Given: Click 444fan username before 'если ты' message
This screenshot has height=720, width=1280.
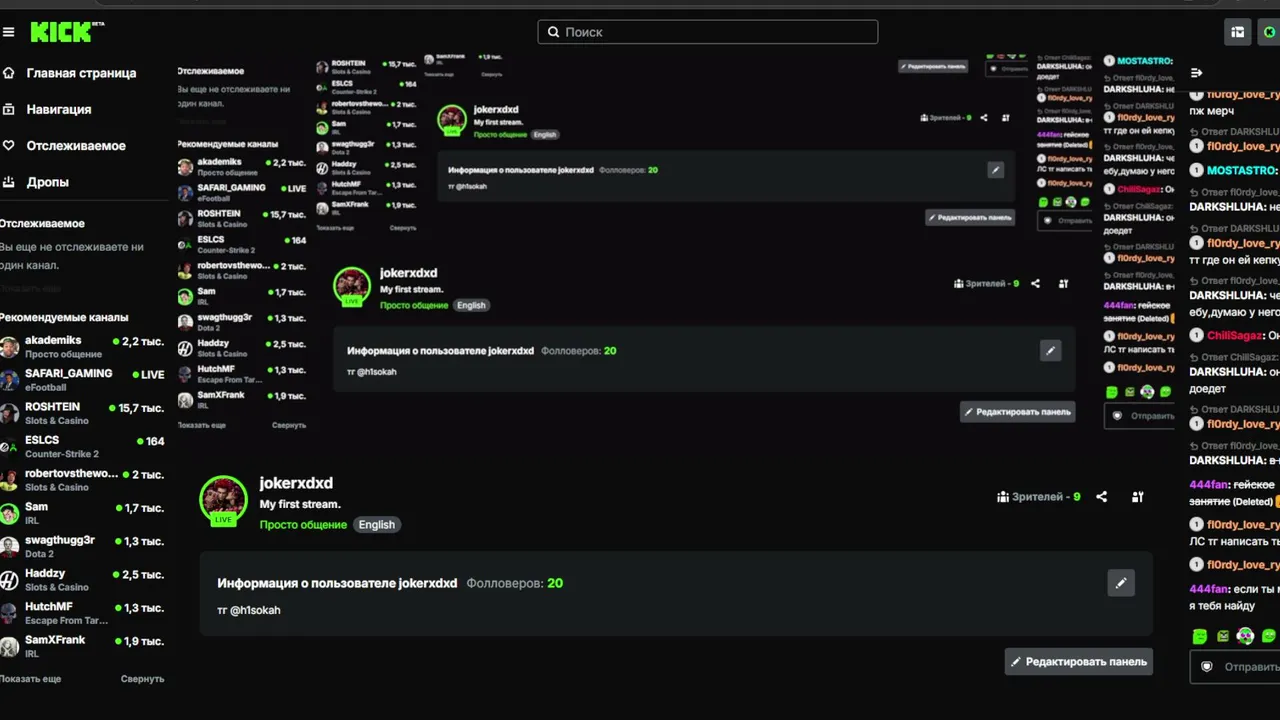Looking at the screenshot, I should click(1208, 589).
